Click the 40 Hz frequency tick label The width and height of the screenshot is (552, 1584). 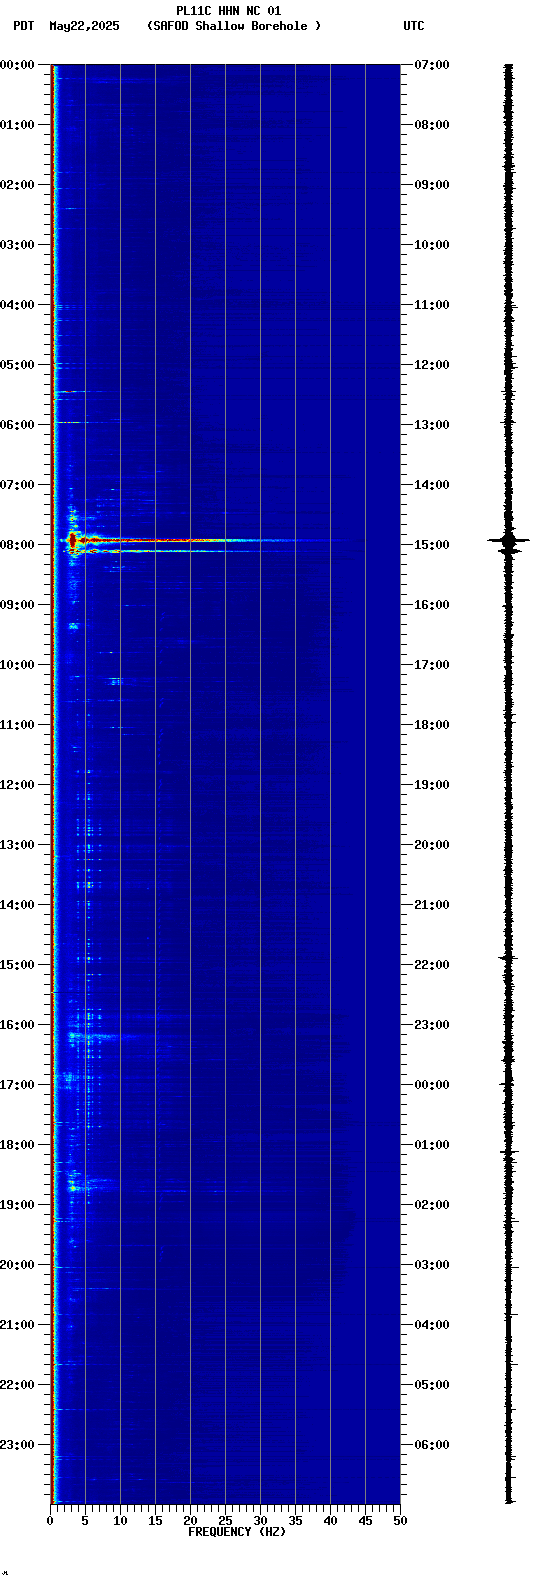330,1521
